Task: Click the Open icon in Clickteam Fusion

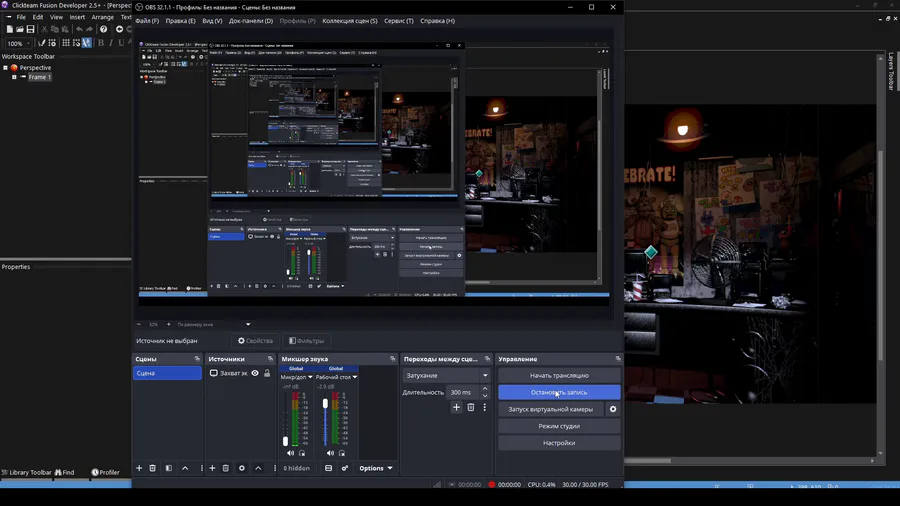Action: click(20, 29)
